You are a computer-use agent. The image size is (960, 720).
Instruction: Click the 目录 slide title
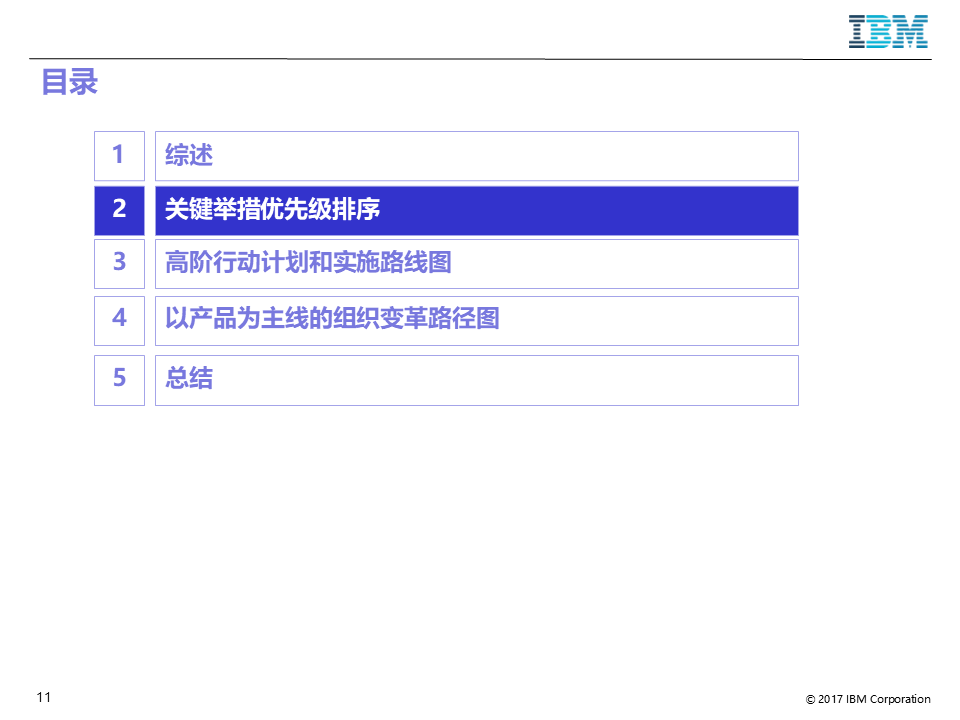pyautogui.click(x=69, y=82)
